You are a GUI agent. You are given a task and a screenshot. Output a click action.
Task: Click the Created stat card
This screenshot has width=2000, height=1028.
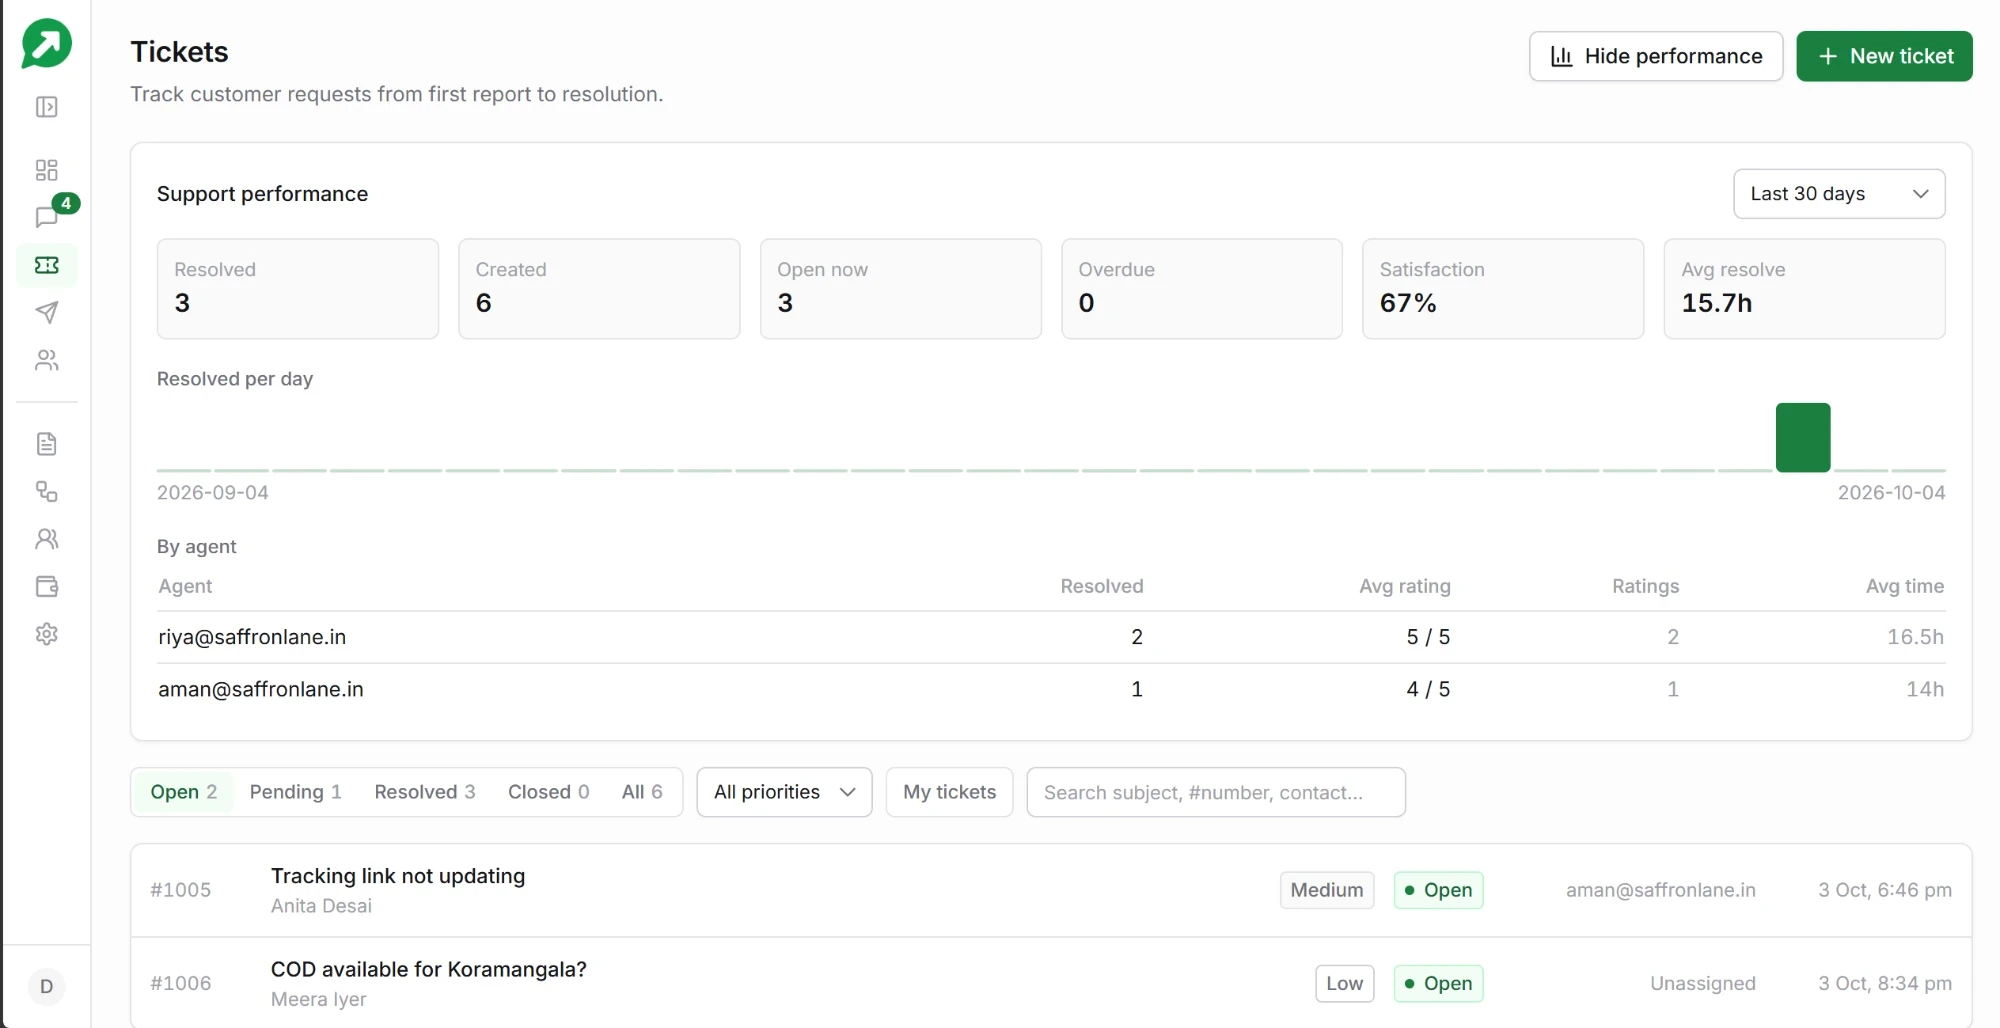tap(599, 289)
